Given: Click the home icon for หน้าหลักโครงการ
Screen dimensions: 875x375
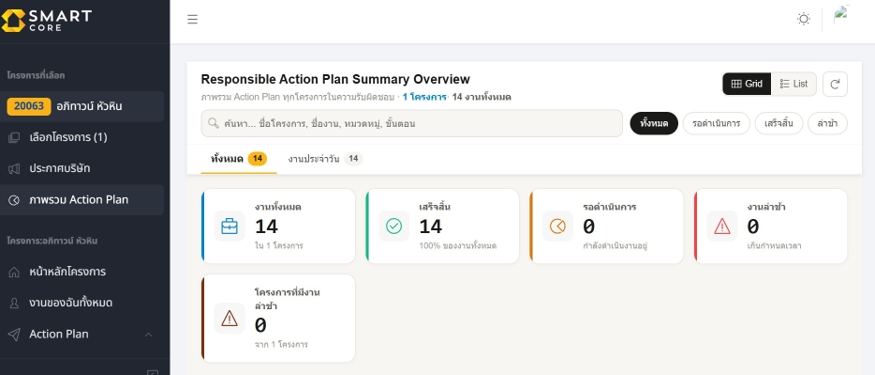Looking at the screenshot, I should click(x=14, y=272).
